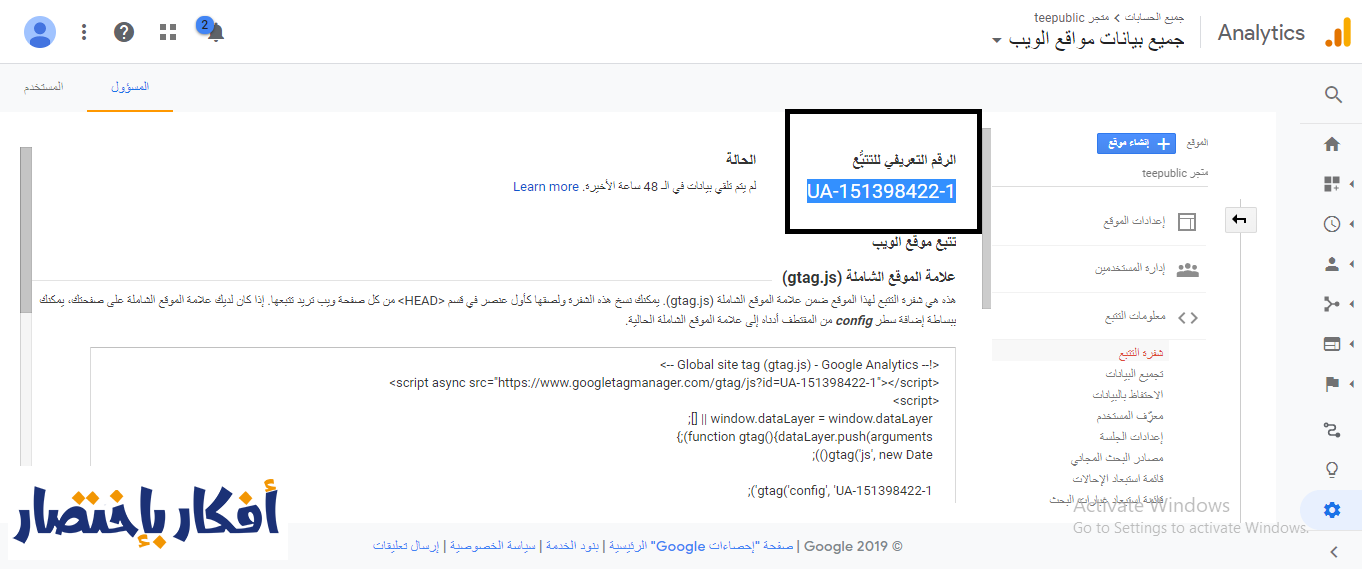Open the Audience person icon
Viewport: 1362px width, 569px height.
coord(1332,264)
